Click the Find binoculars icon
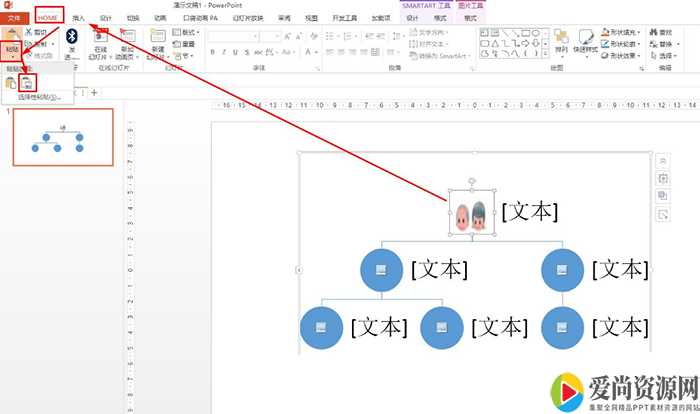The width and height of the screenshot is (700, 414). pyautogui.click(x=652, y=32)
